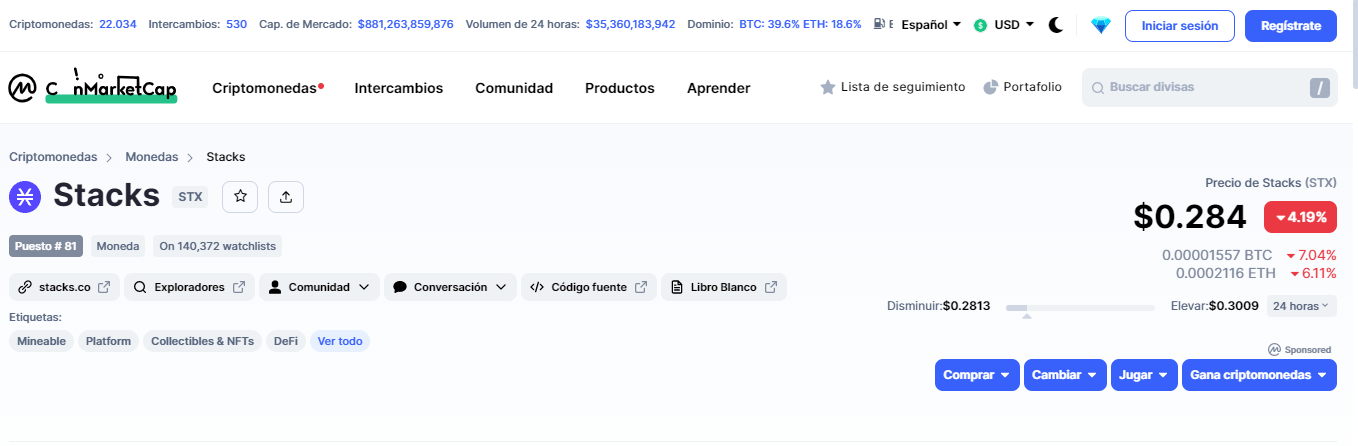
Task: Click the 4.19% price change badge
Action: 1300,217
